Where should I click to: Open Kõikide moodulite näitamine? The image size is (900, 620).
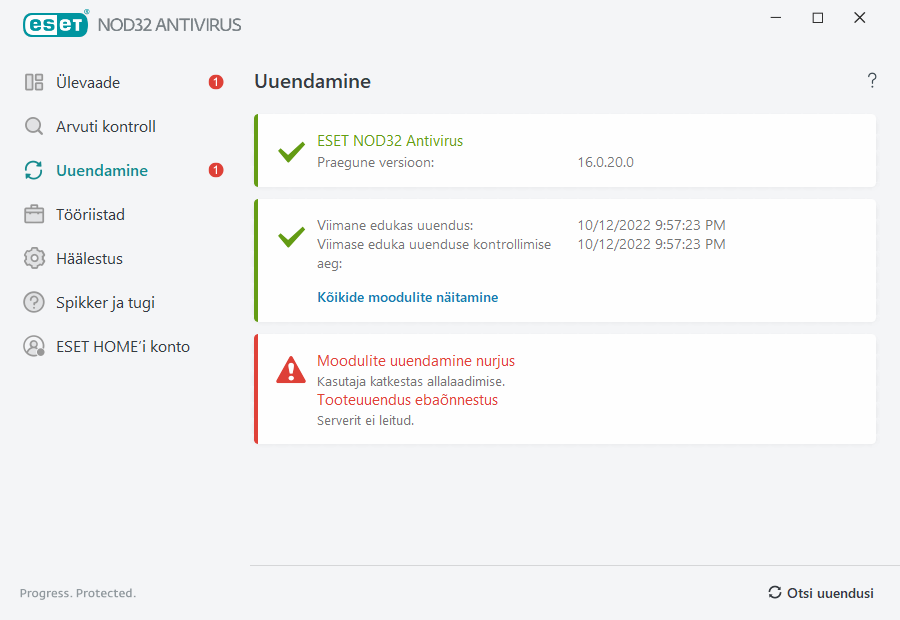click(408, 297)
